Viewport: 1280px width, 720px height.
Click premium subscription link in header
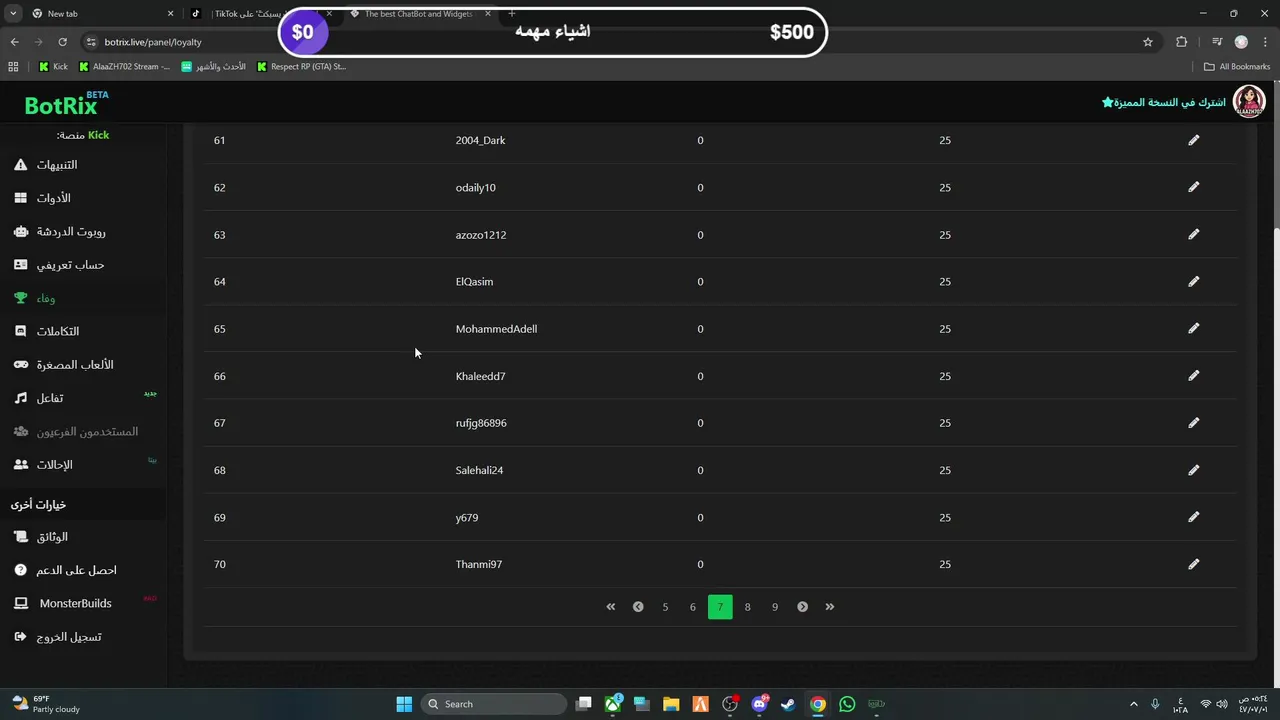click(1164, 103)
